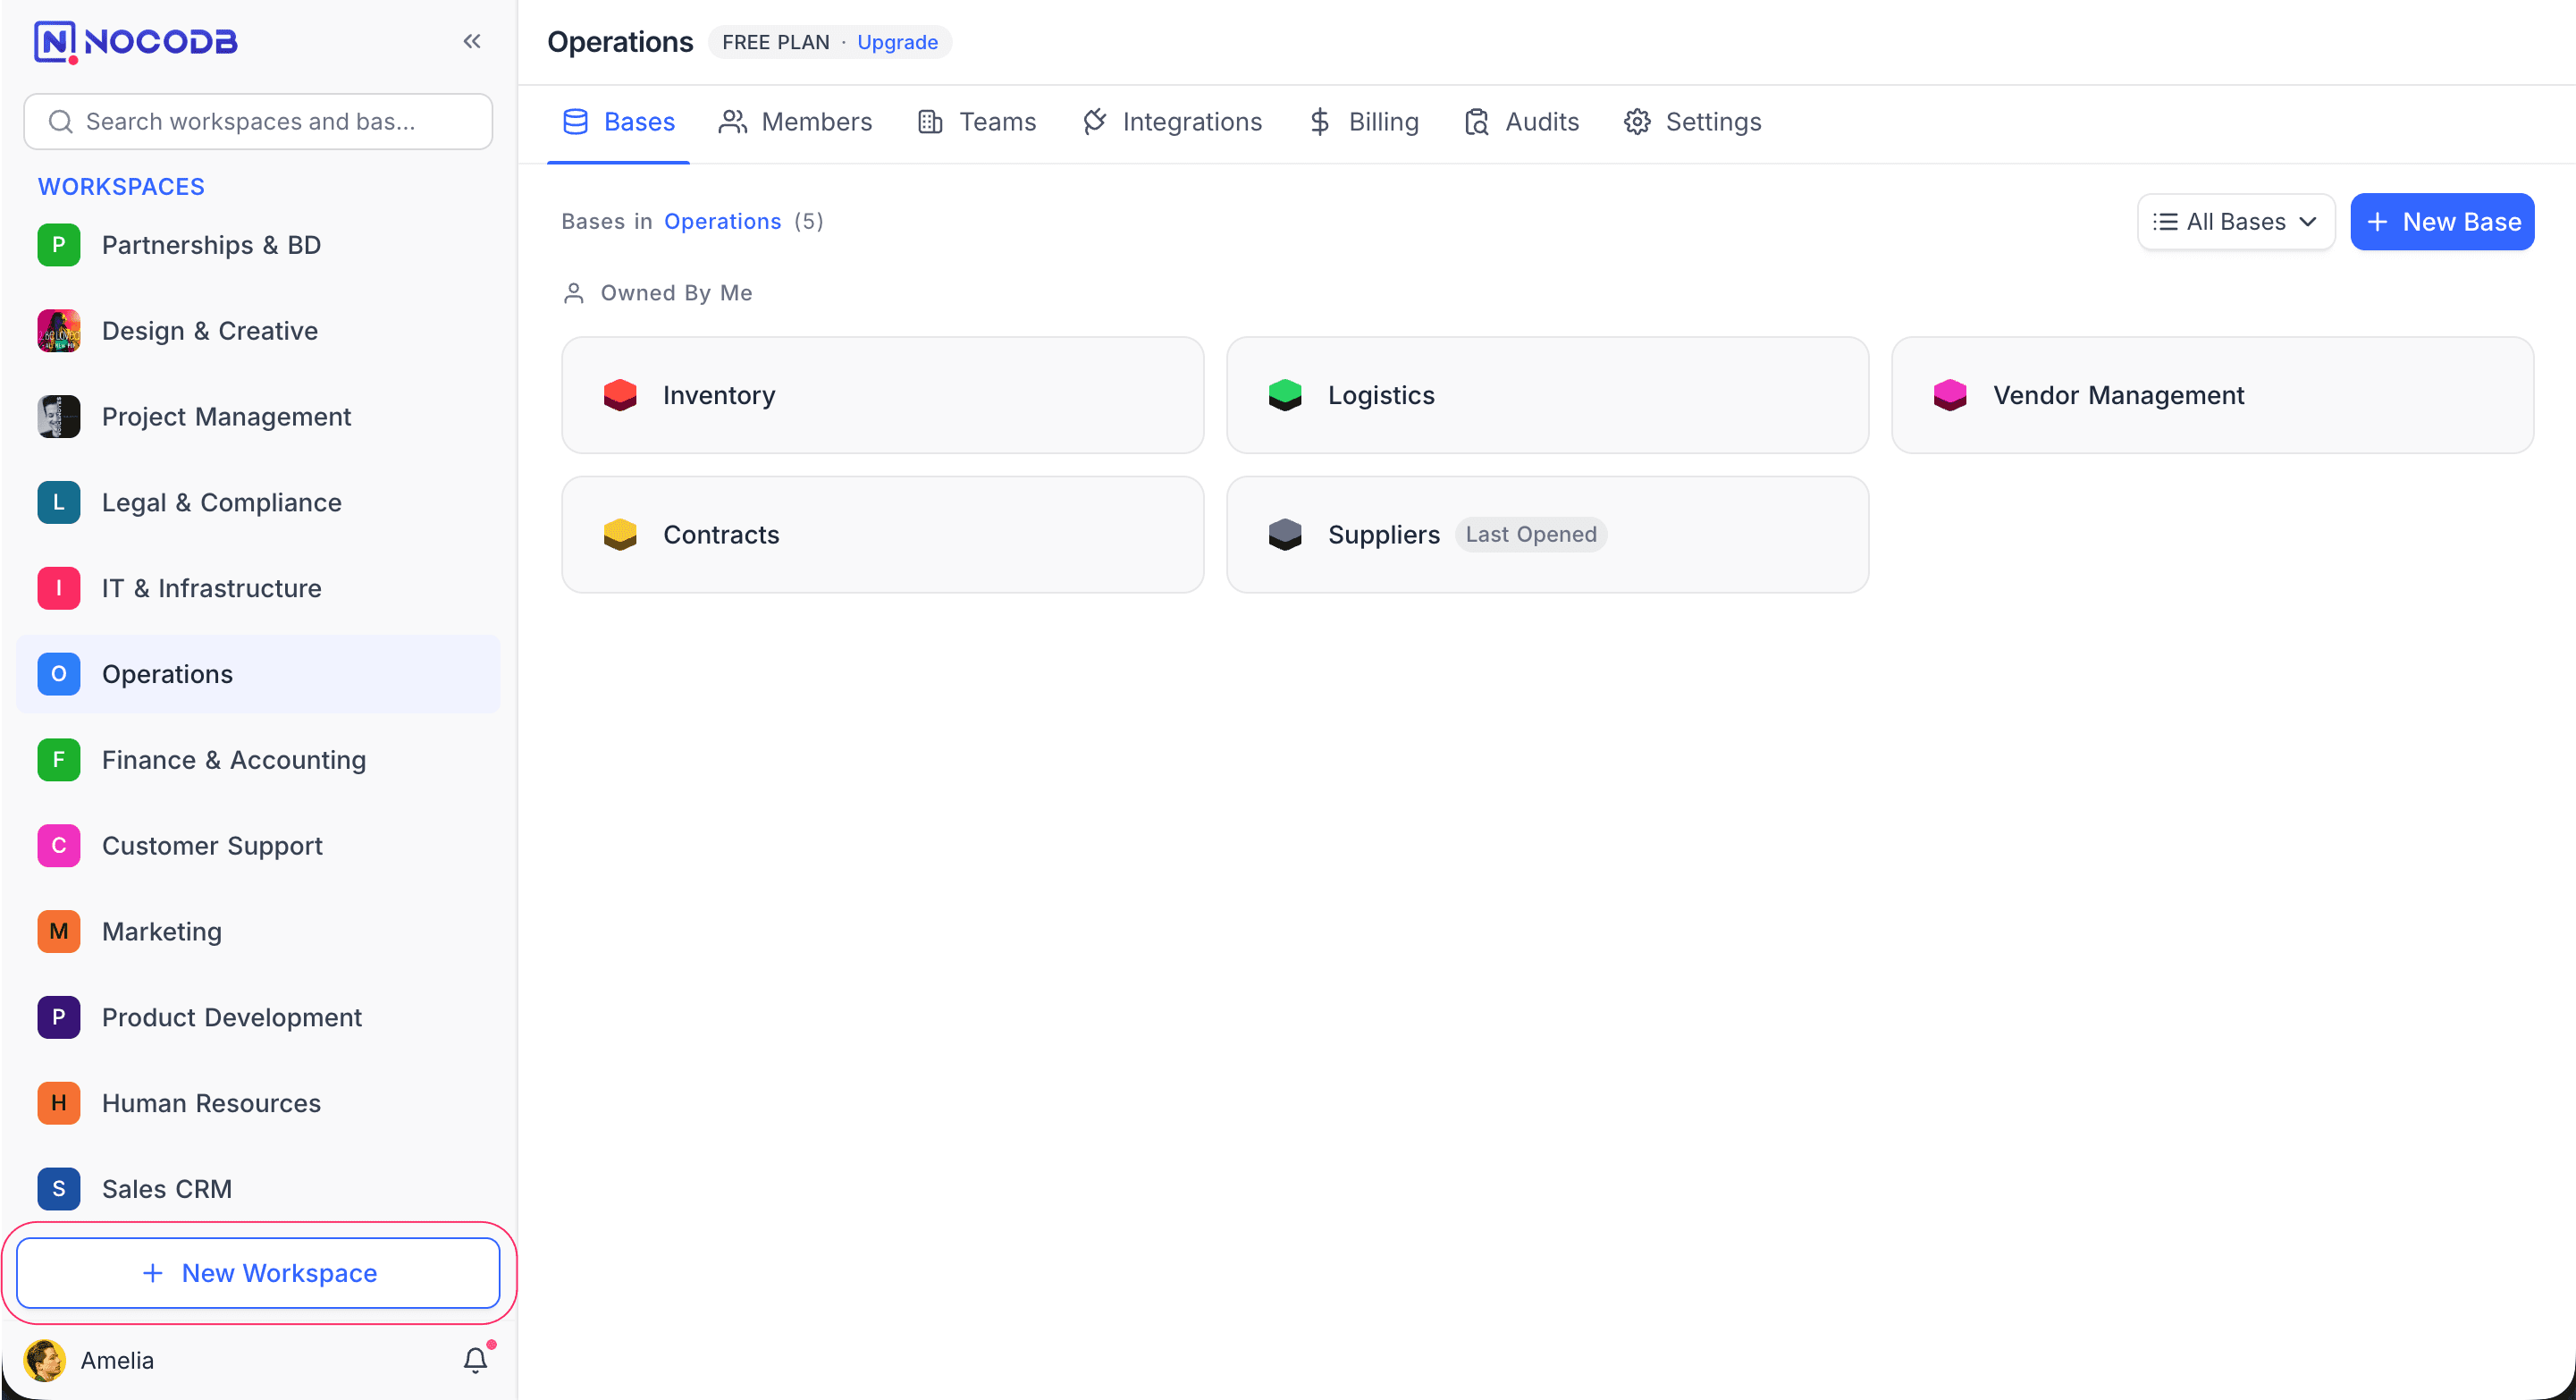The image size is (2576, 1400).
Task: Focus the search workspaces input field
Action: click(259, 122)
